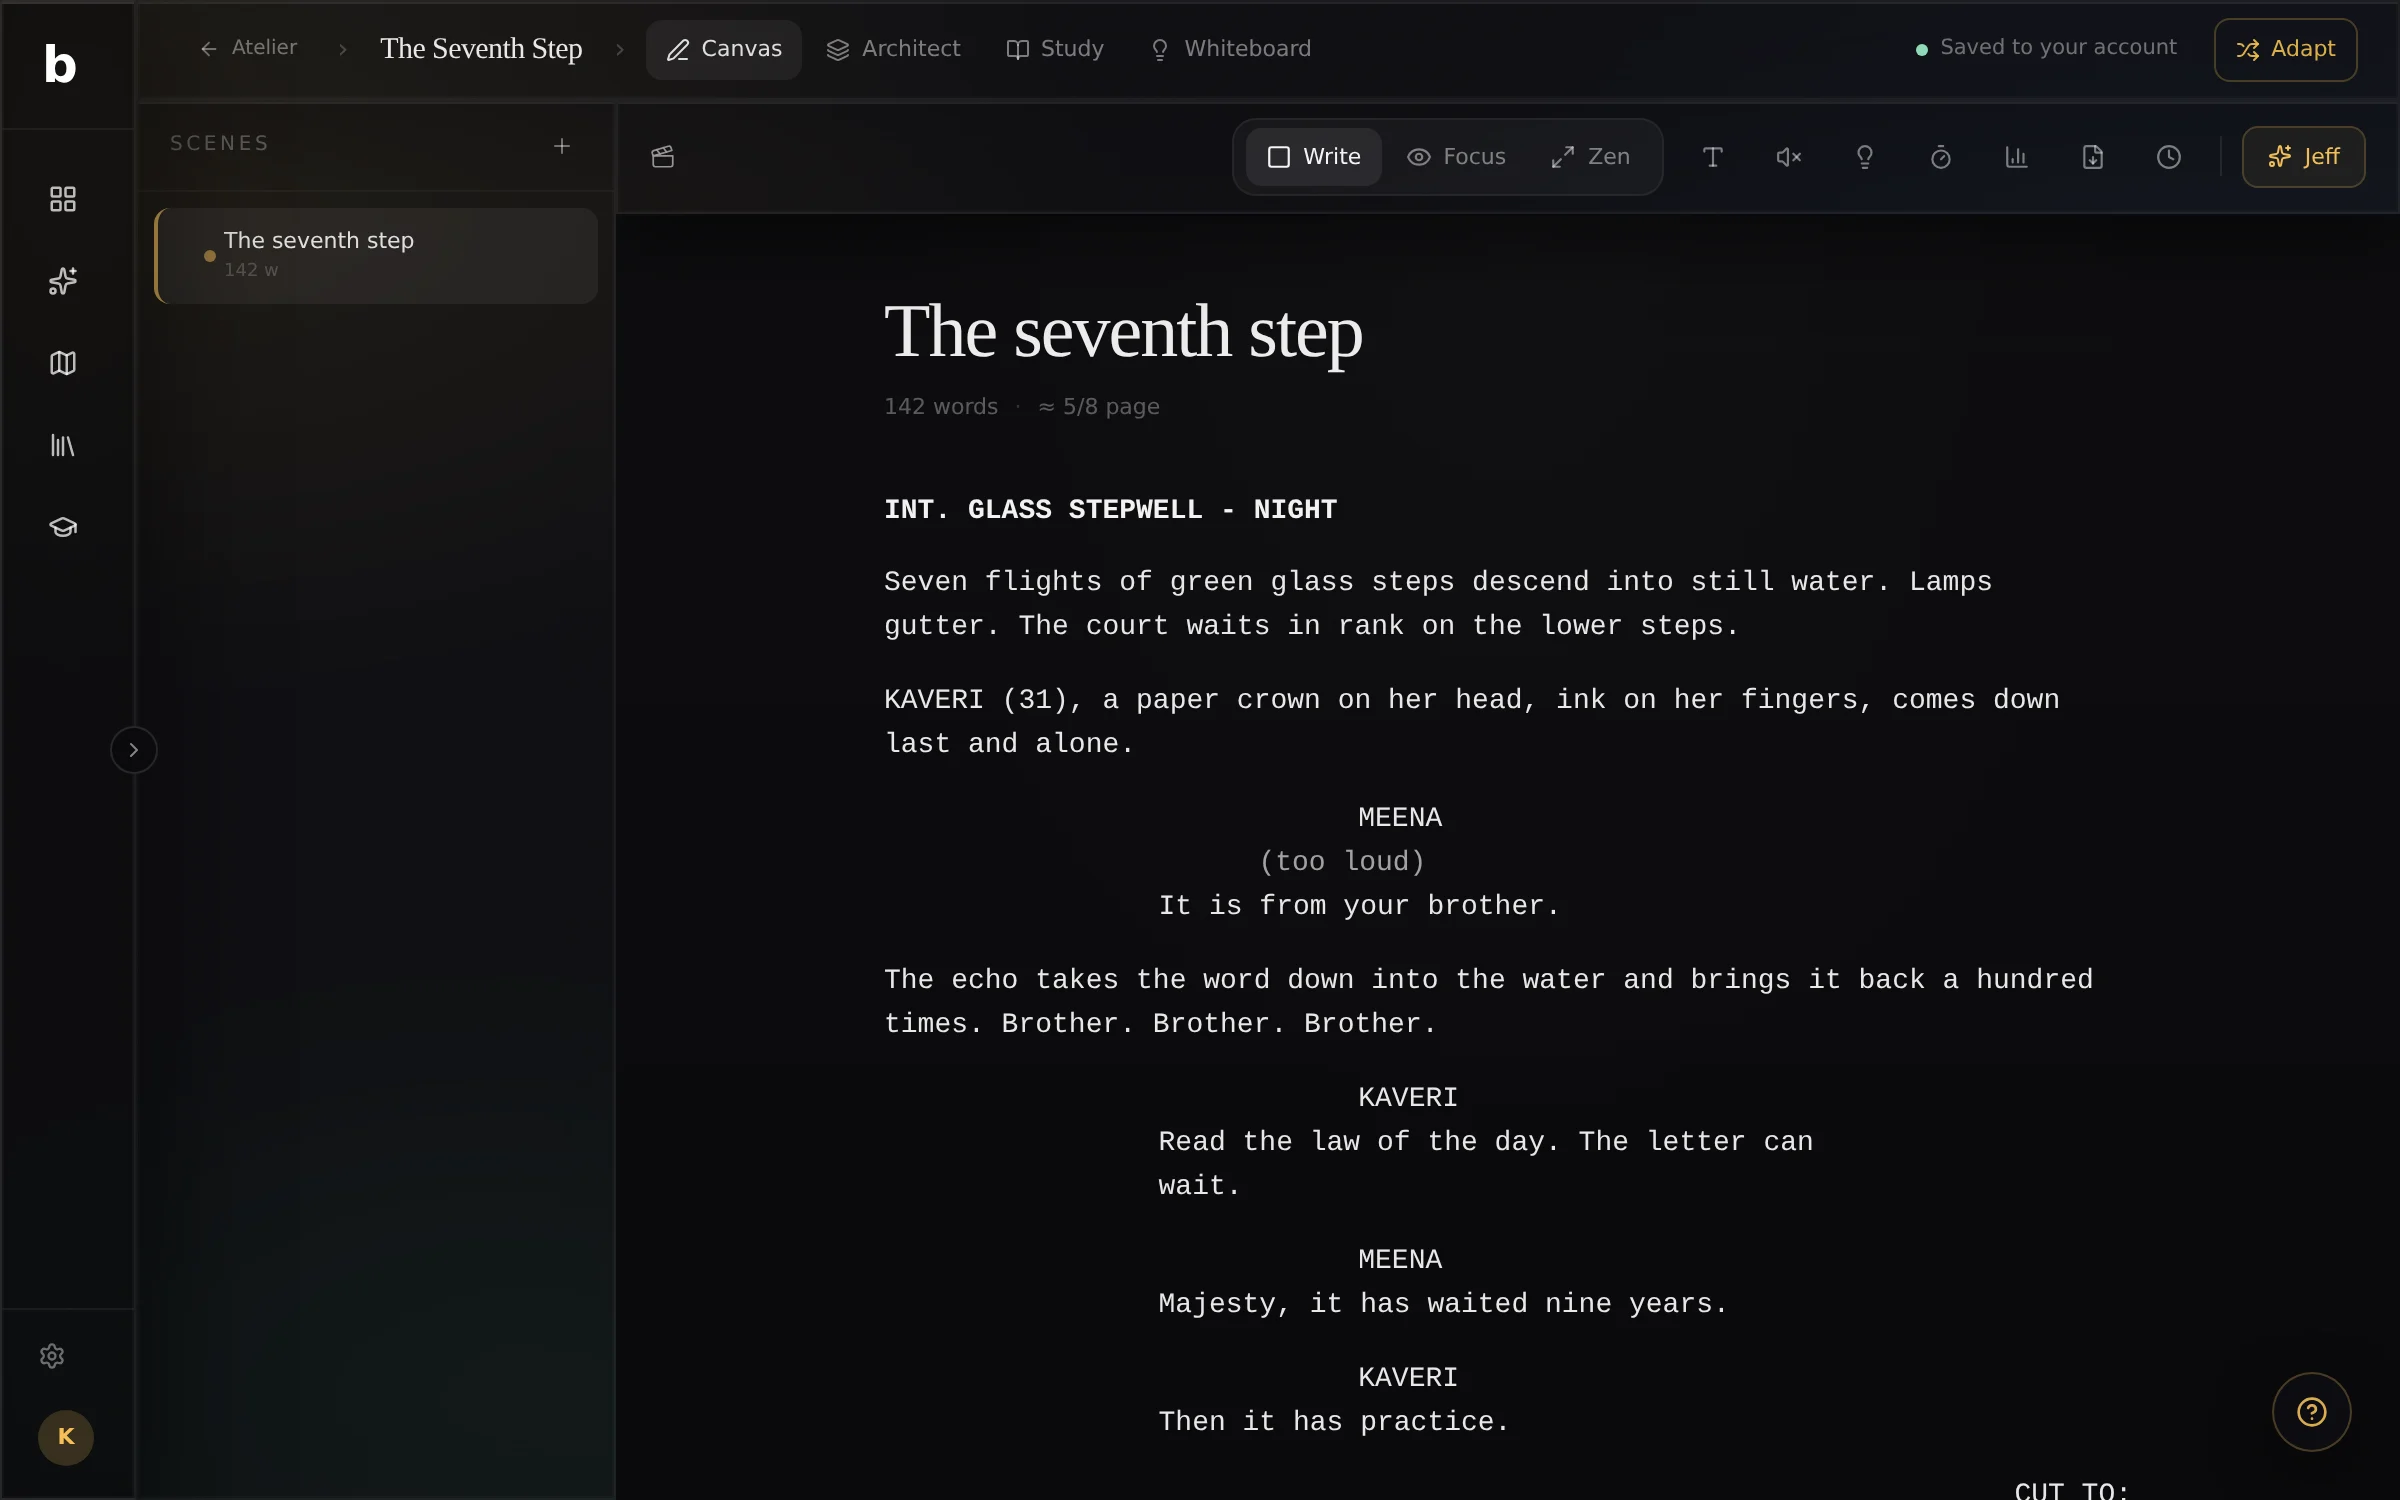2400x1500 pixels.
Task: Click the lightbulb ideas icon in toolbar
Action: click(1864, 157)
